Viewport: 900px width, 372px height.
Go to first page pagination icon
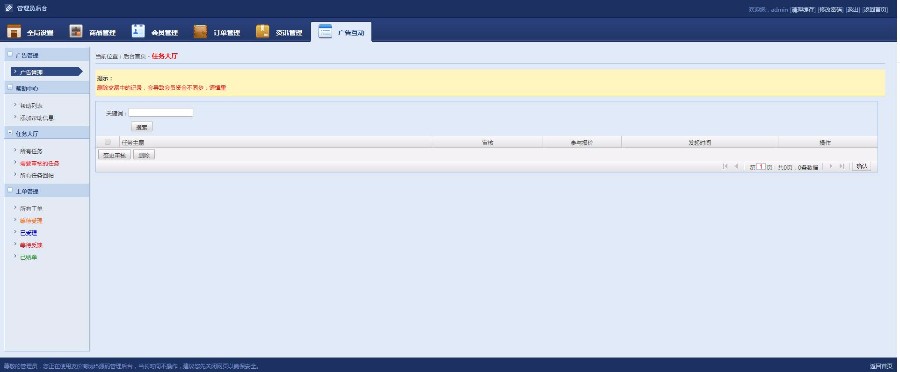click(726, 166)
